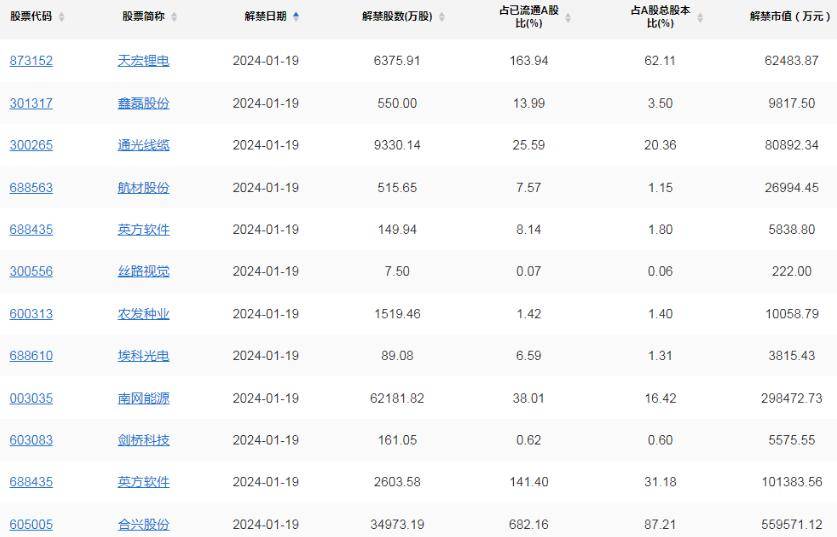View 埃科光电 stock details
Screen dimensions: 837x537
click(x=143, y=356)
